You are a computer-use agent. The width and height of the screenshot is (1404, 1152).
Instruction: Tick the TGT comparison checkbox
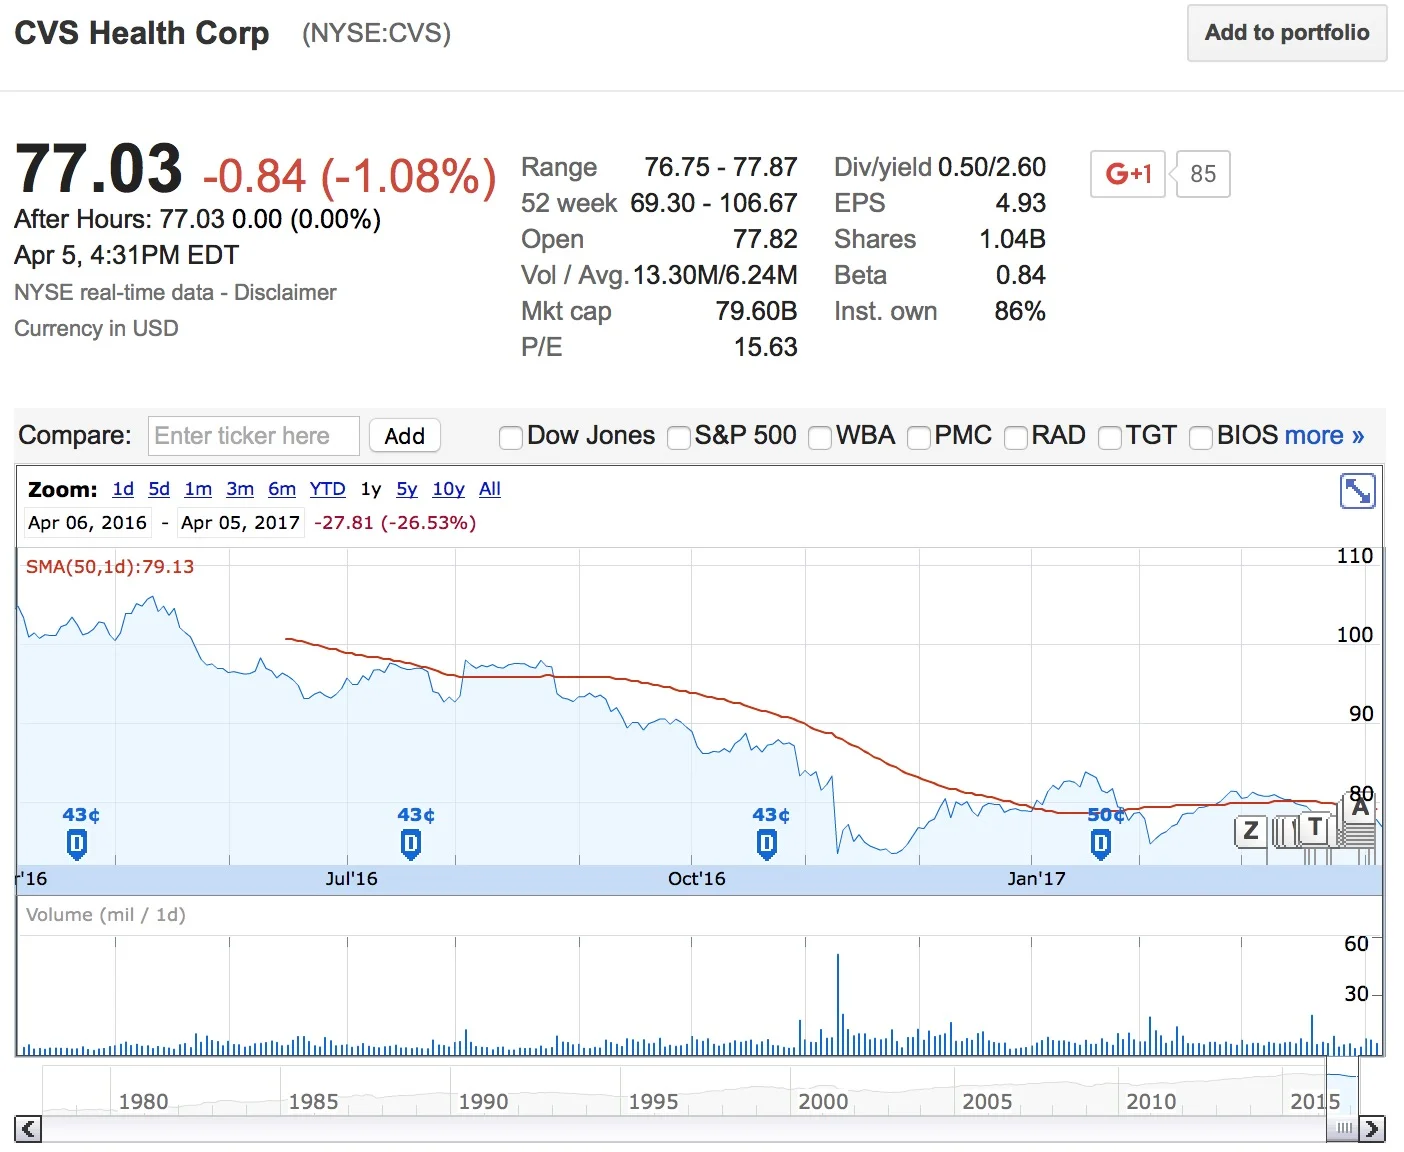click(1110, 437)
